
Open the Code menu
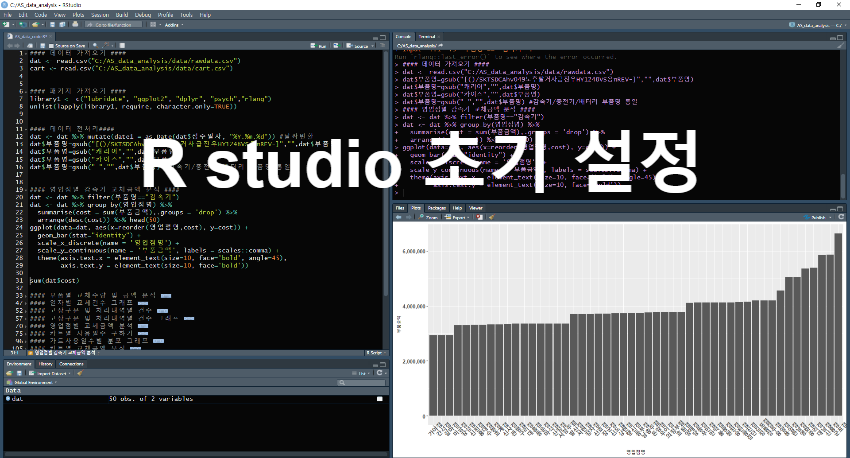pyautogui.click(x=41, y=15)
